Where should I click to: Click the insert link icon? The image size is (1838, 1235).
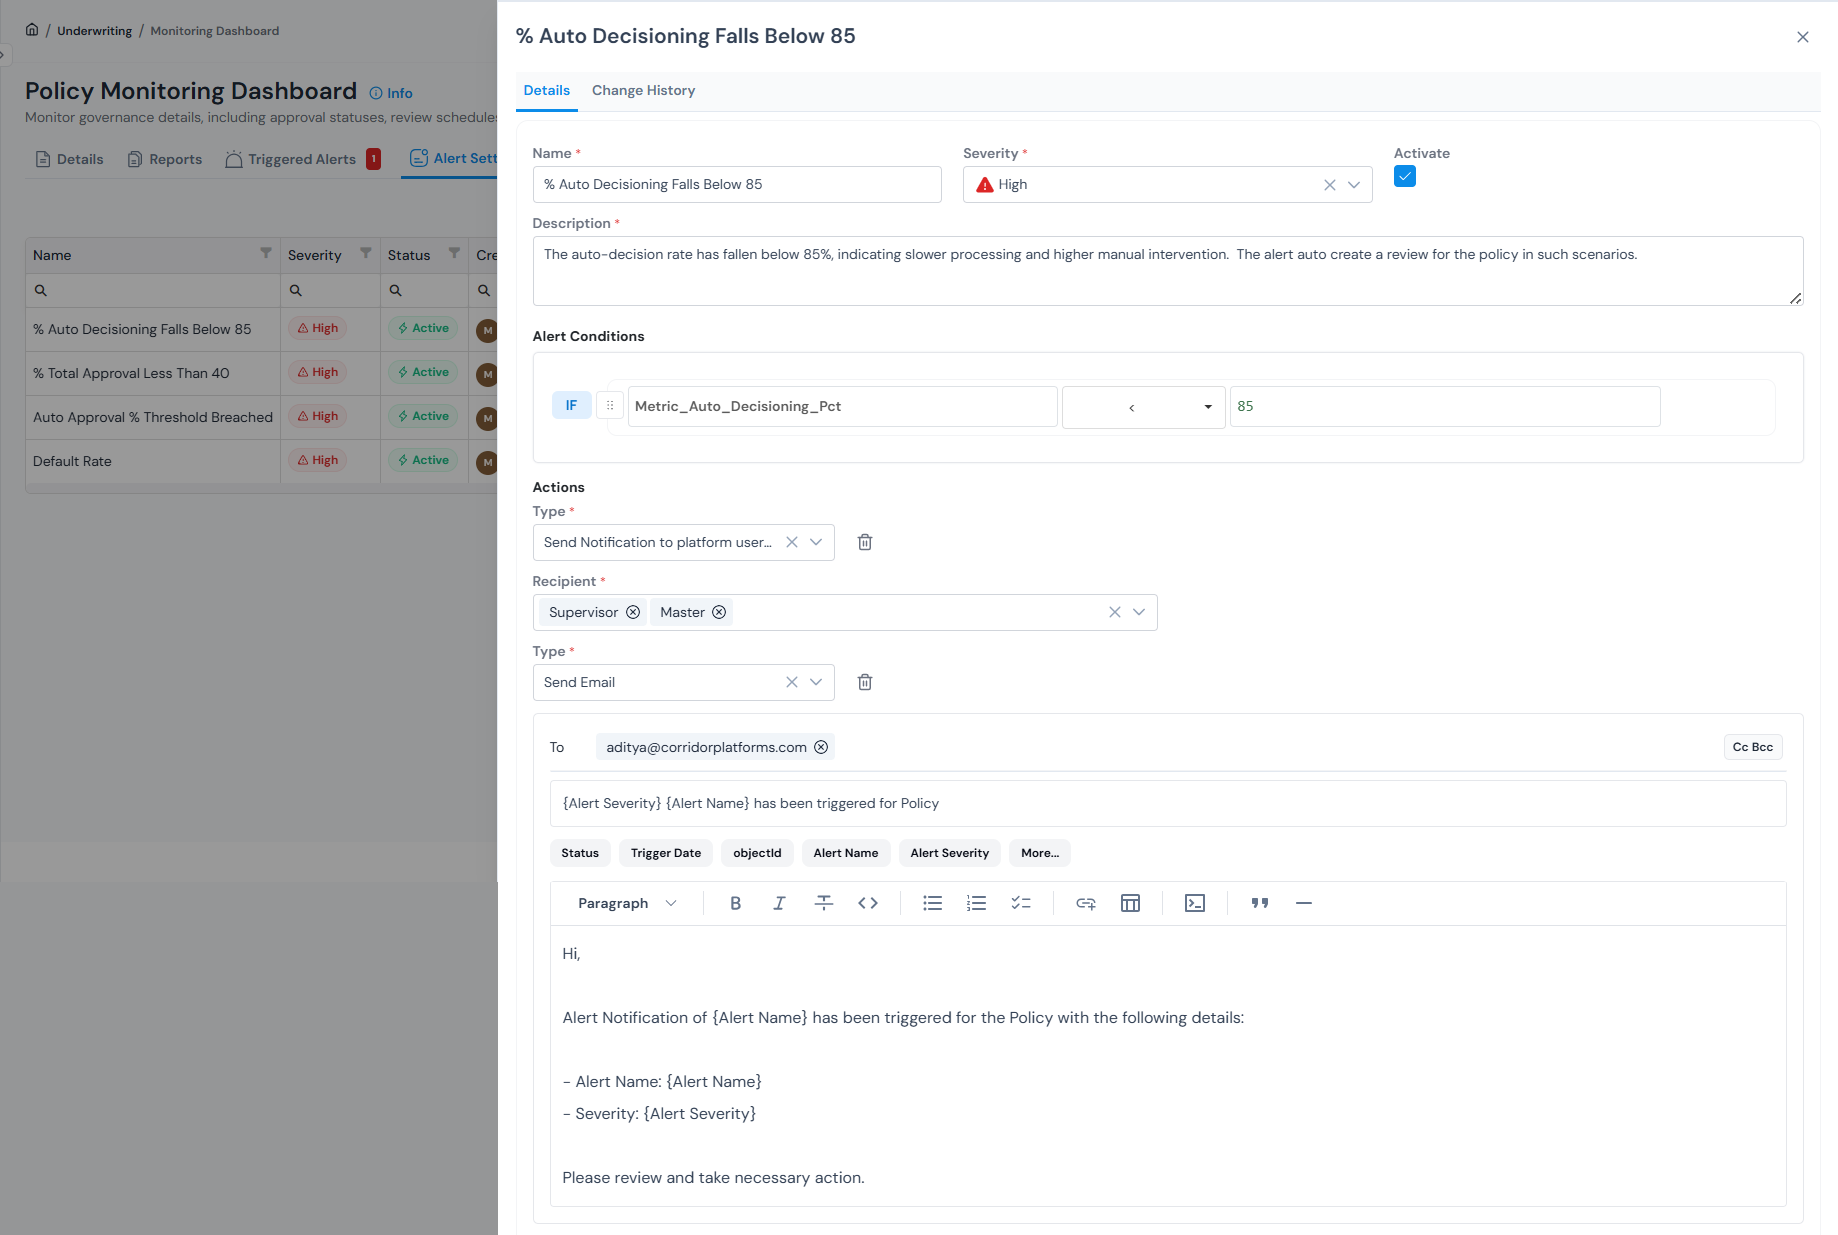(1086, 903)
